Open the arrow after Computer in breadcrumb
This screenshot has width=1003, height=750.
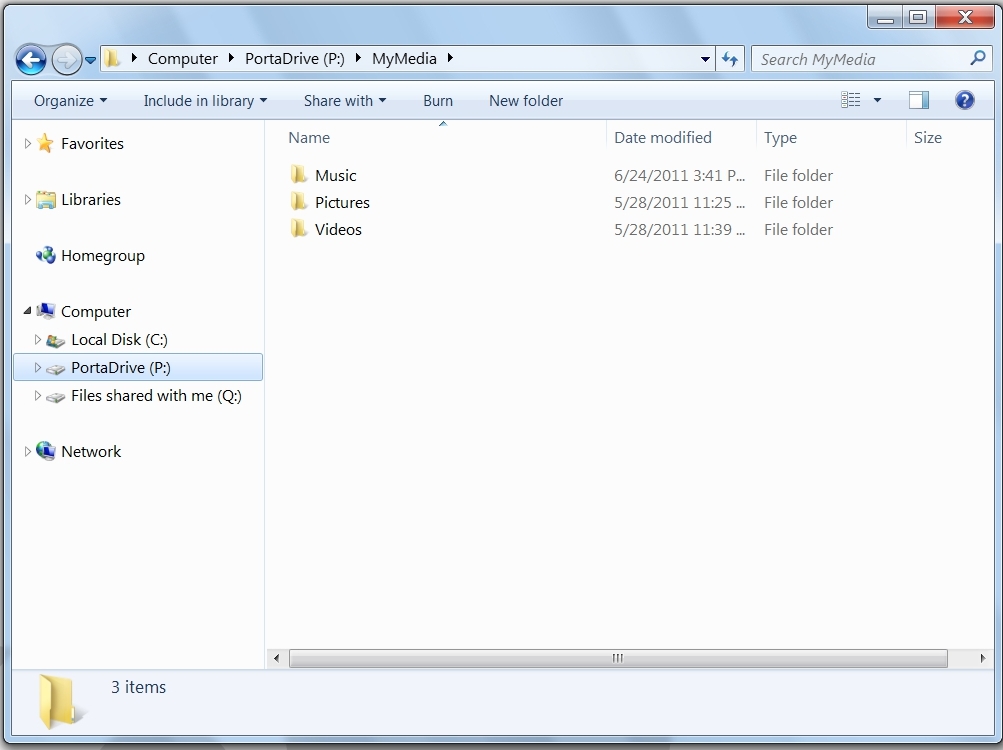click(x=232, y=58)
